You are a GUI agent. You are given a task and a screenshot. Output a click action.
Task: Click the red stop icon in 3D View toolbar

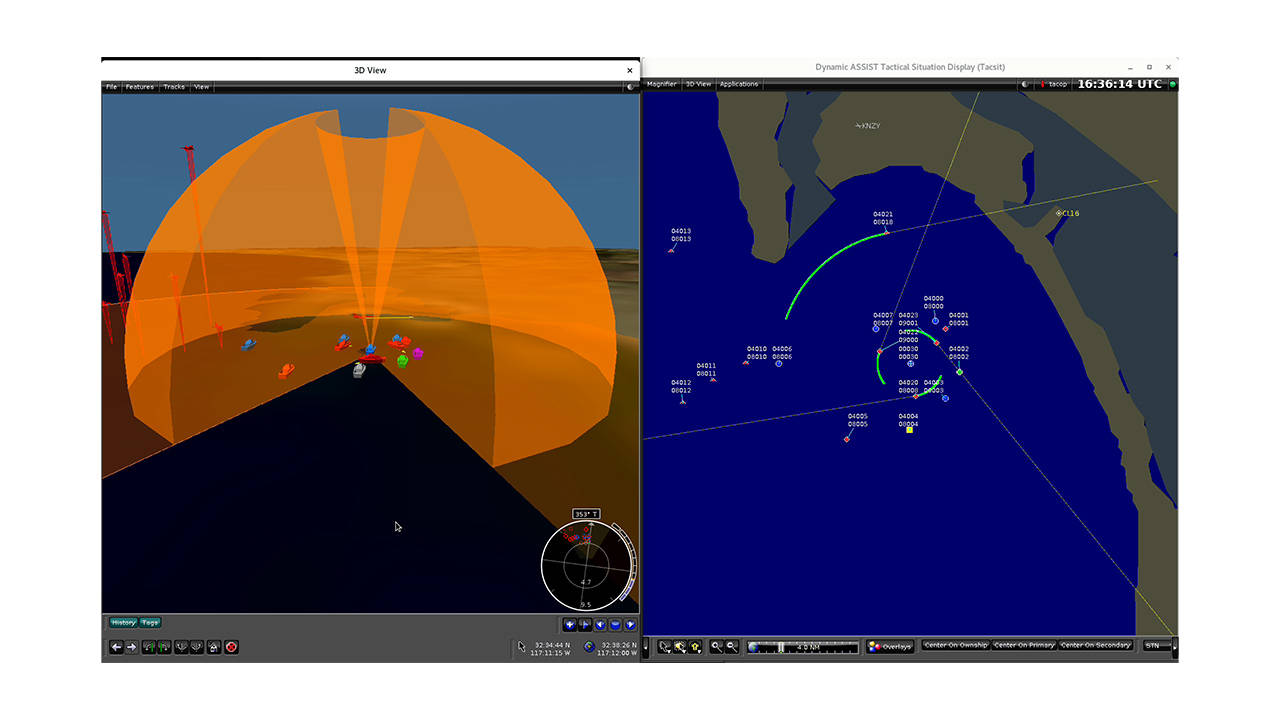(230, 647)
